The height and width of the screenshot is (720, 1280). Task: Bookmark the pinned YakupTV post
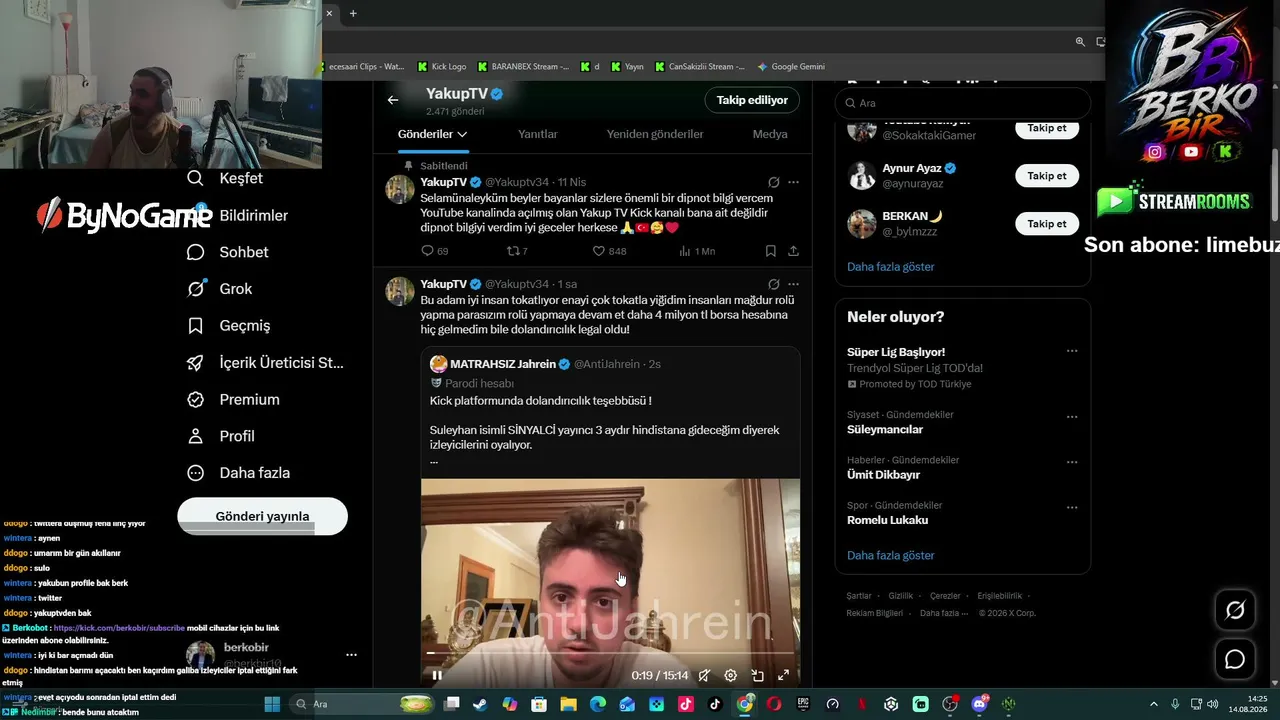click(770, 251)
